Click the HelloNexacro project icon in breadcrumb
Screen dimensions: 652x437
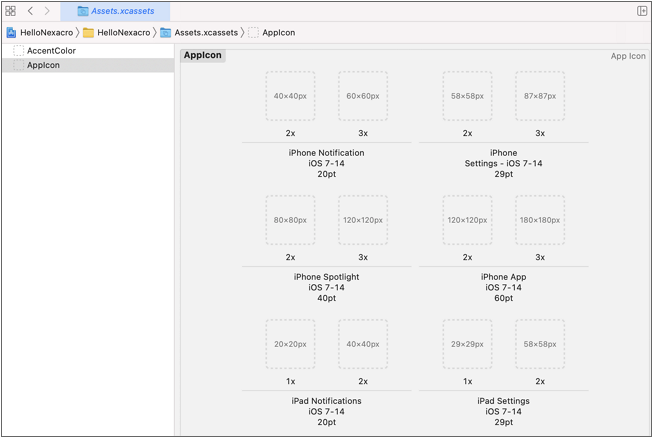(11, 33)
